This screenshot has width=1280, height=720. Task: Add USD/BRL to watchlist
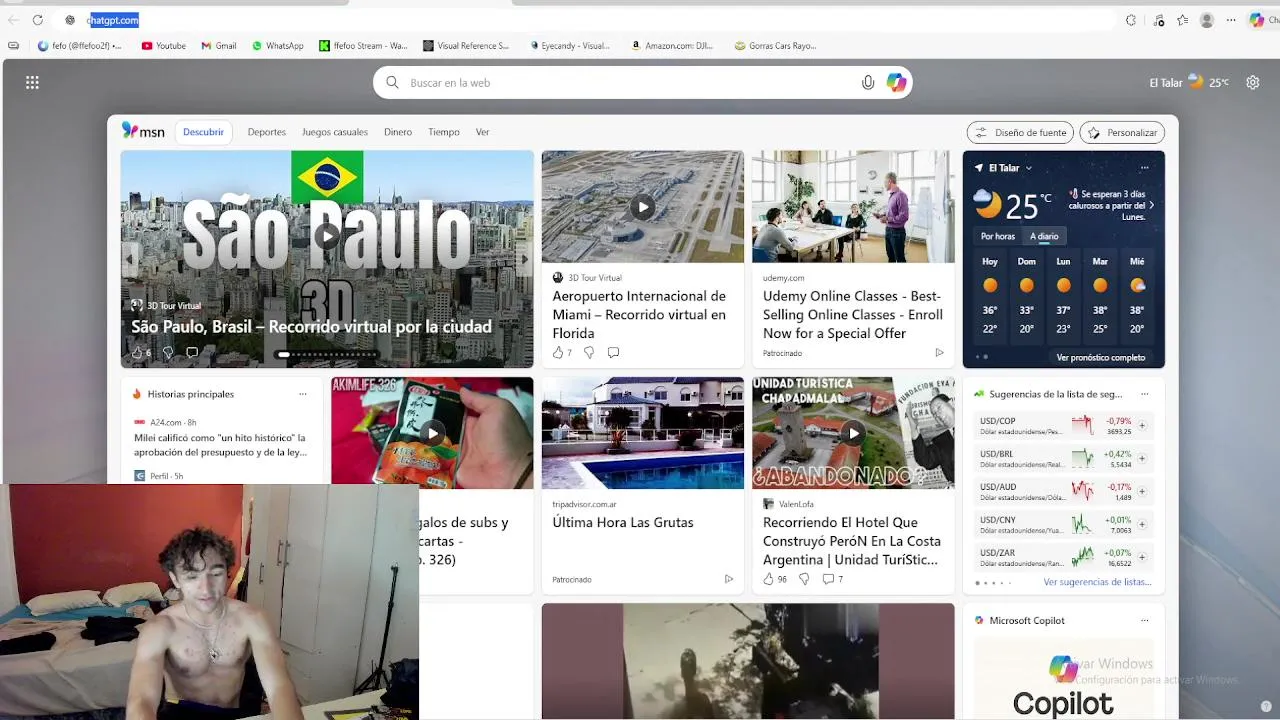coord(1141,459)
